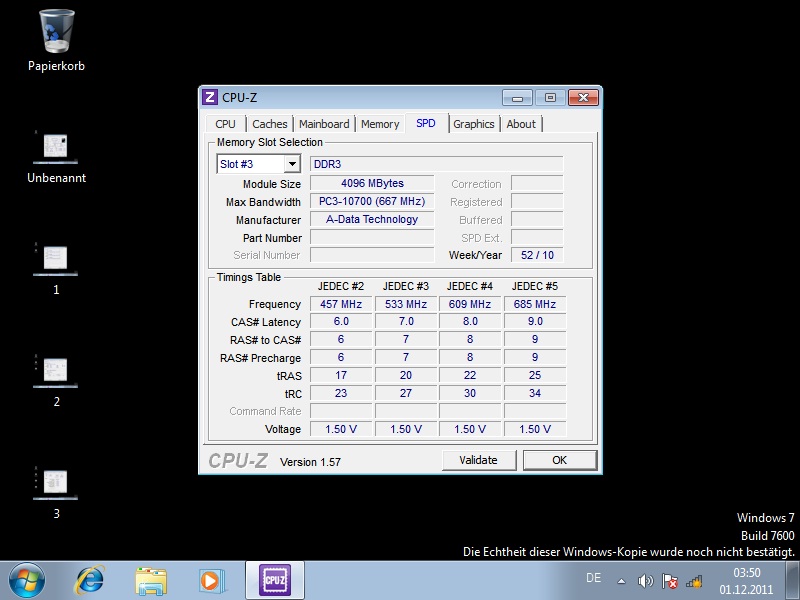The image size is (800, 600).
Task: Click the JEDEC #4 frequency 609 MHz
Action: tap(470, 304)
